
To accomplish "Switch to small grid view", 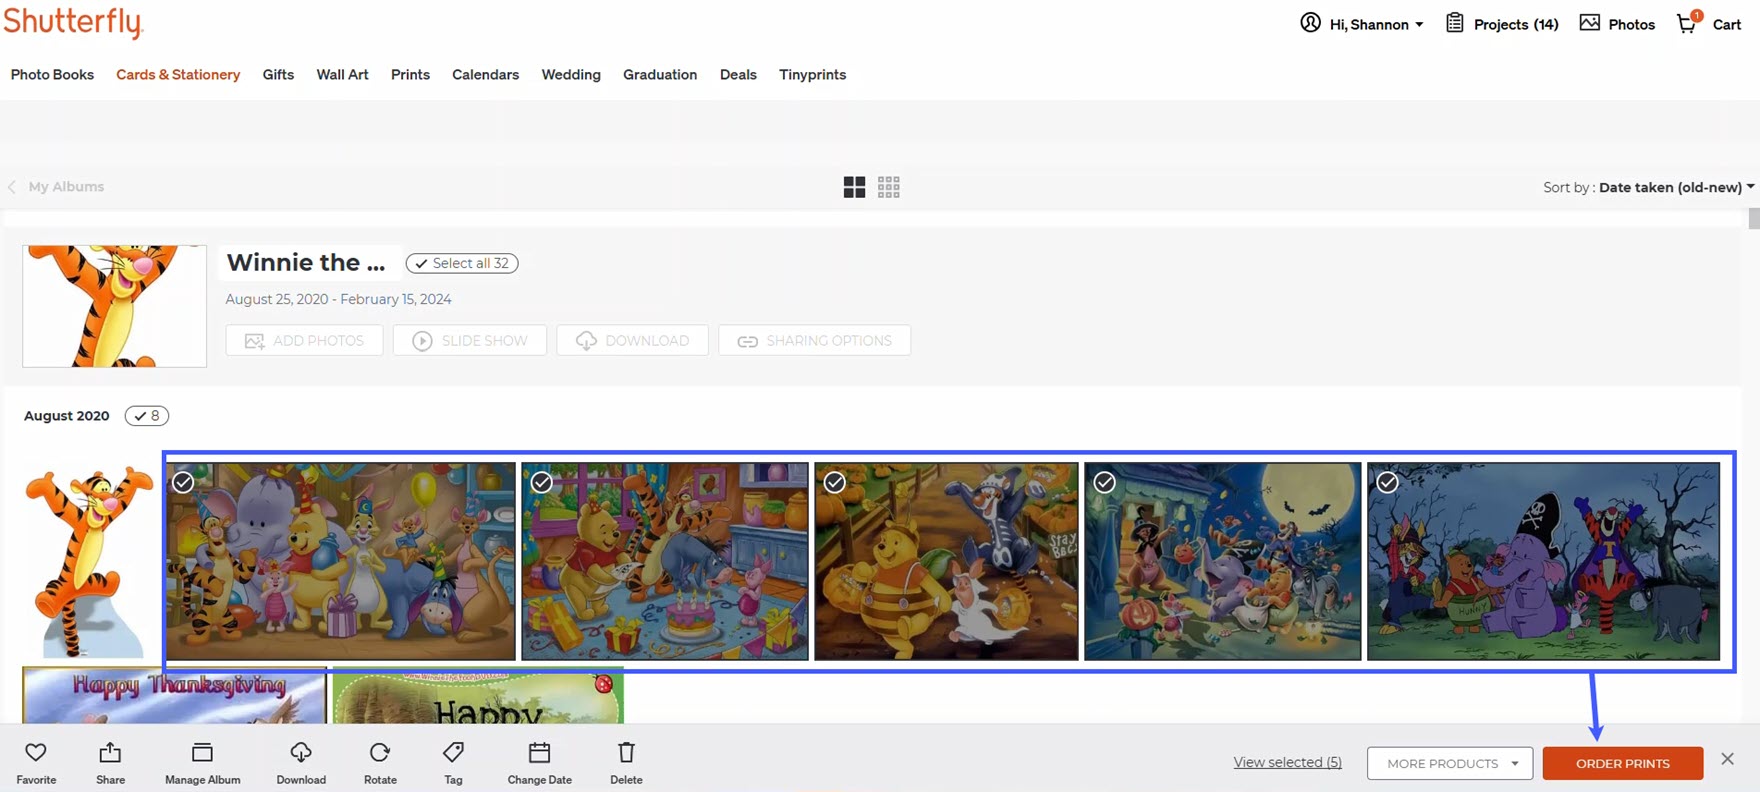I will (x=889, y=187).
